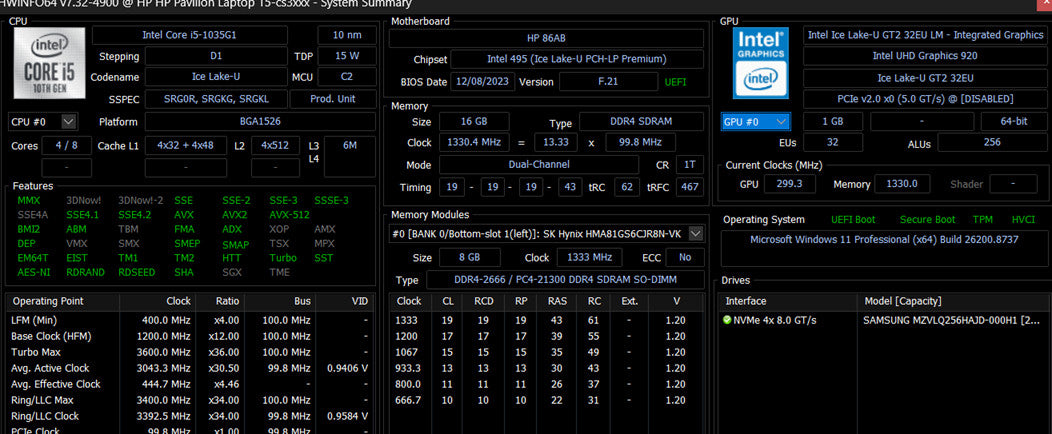Click the memory Size value 16 GB
The image size is (1052, 434).
click(474, 122)
